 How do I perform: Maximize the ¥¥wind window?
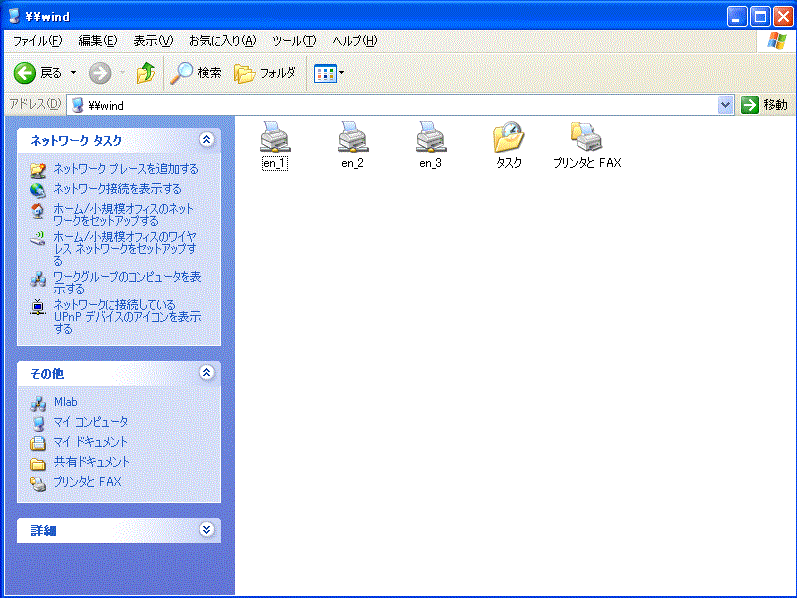point(760,17)
